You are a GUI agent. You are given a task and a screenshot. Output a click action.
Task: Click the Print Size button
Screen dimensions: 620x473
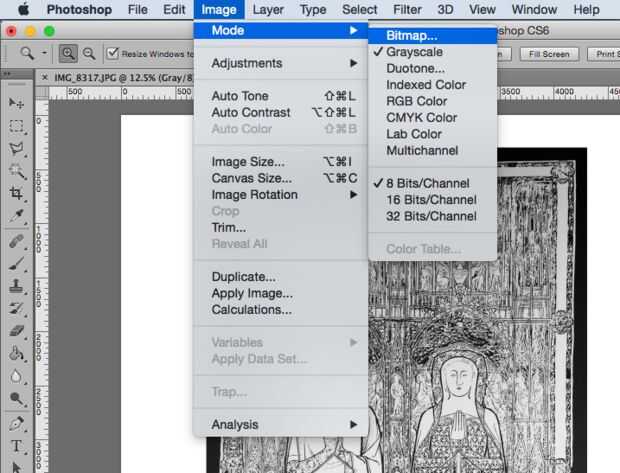click(604, 54)
